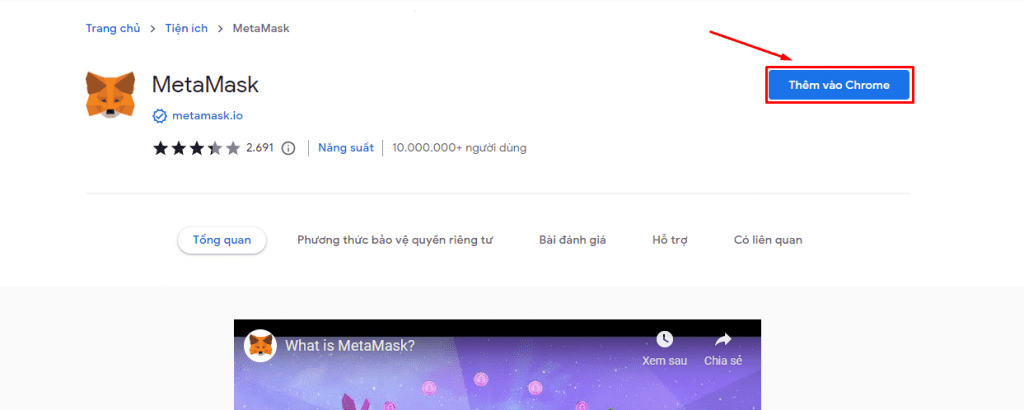
Task: Click MetaMask in the breadcrumb
Action: click(x=261, y=29)
